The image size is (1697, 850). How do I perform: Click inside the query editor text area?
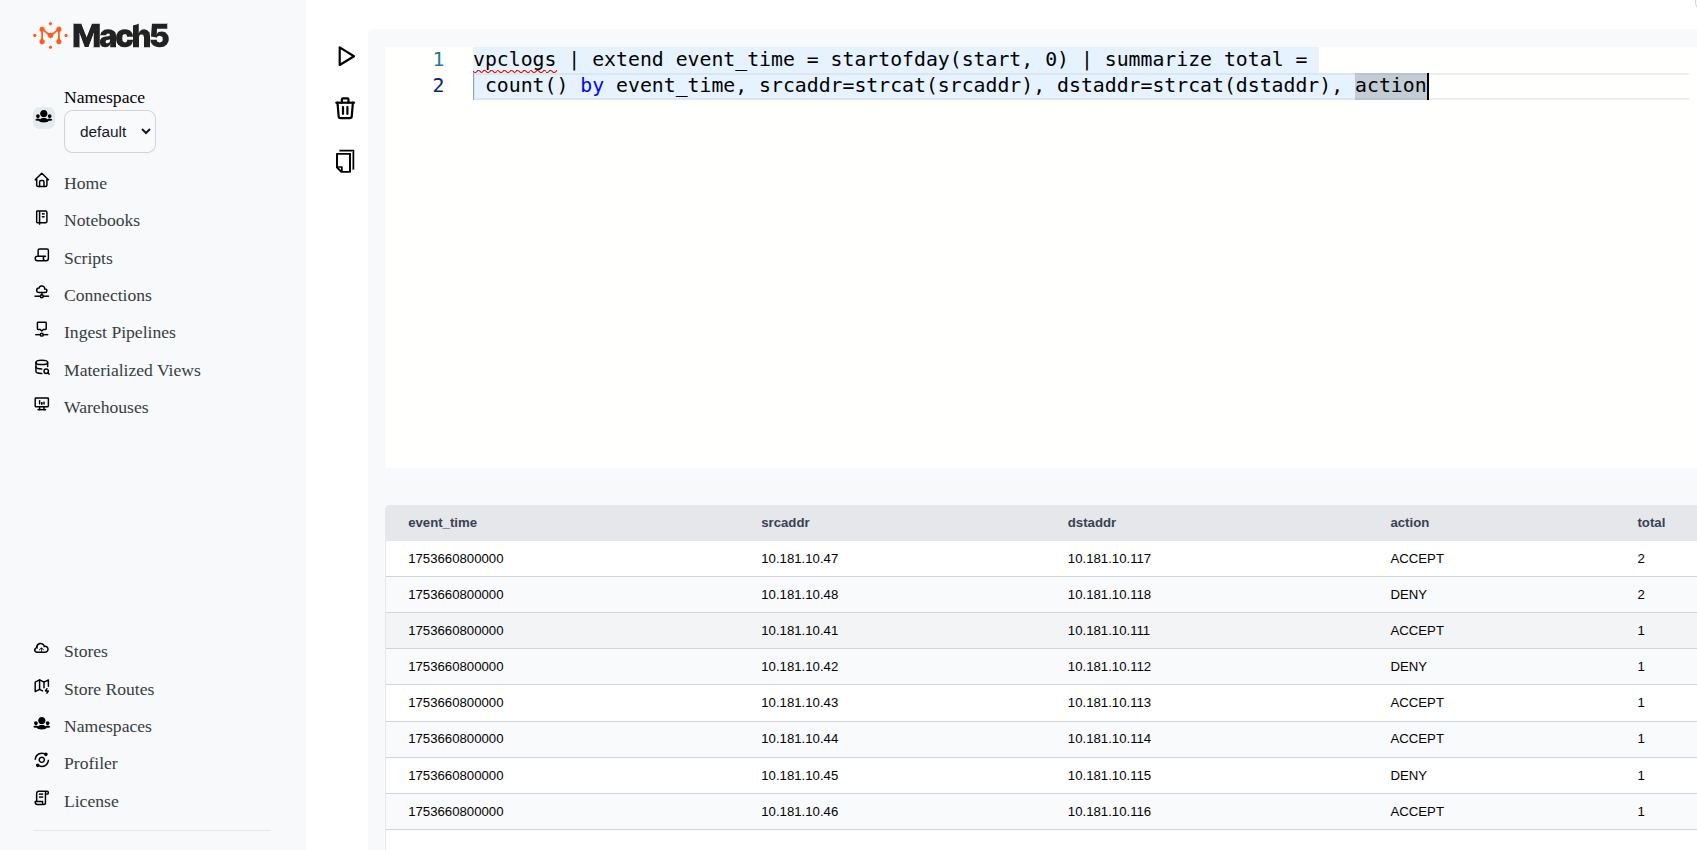click(1040, 257)
